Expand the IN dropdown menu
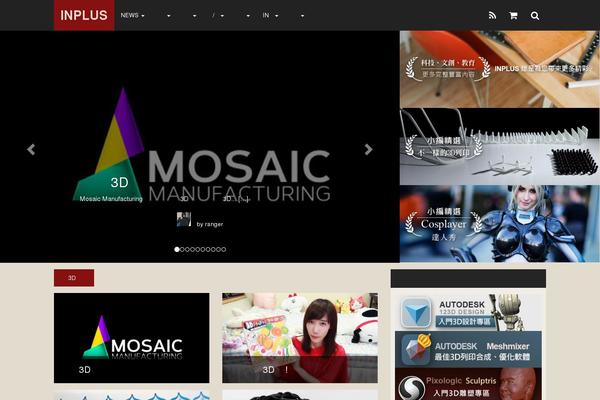Viewport: 600px width, 400px height. click(270, 15)
